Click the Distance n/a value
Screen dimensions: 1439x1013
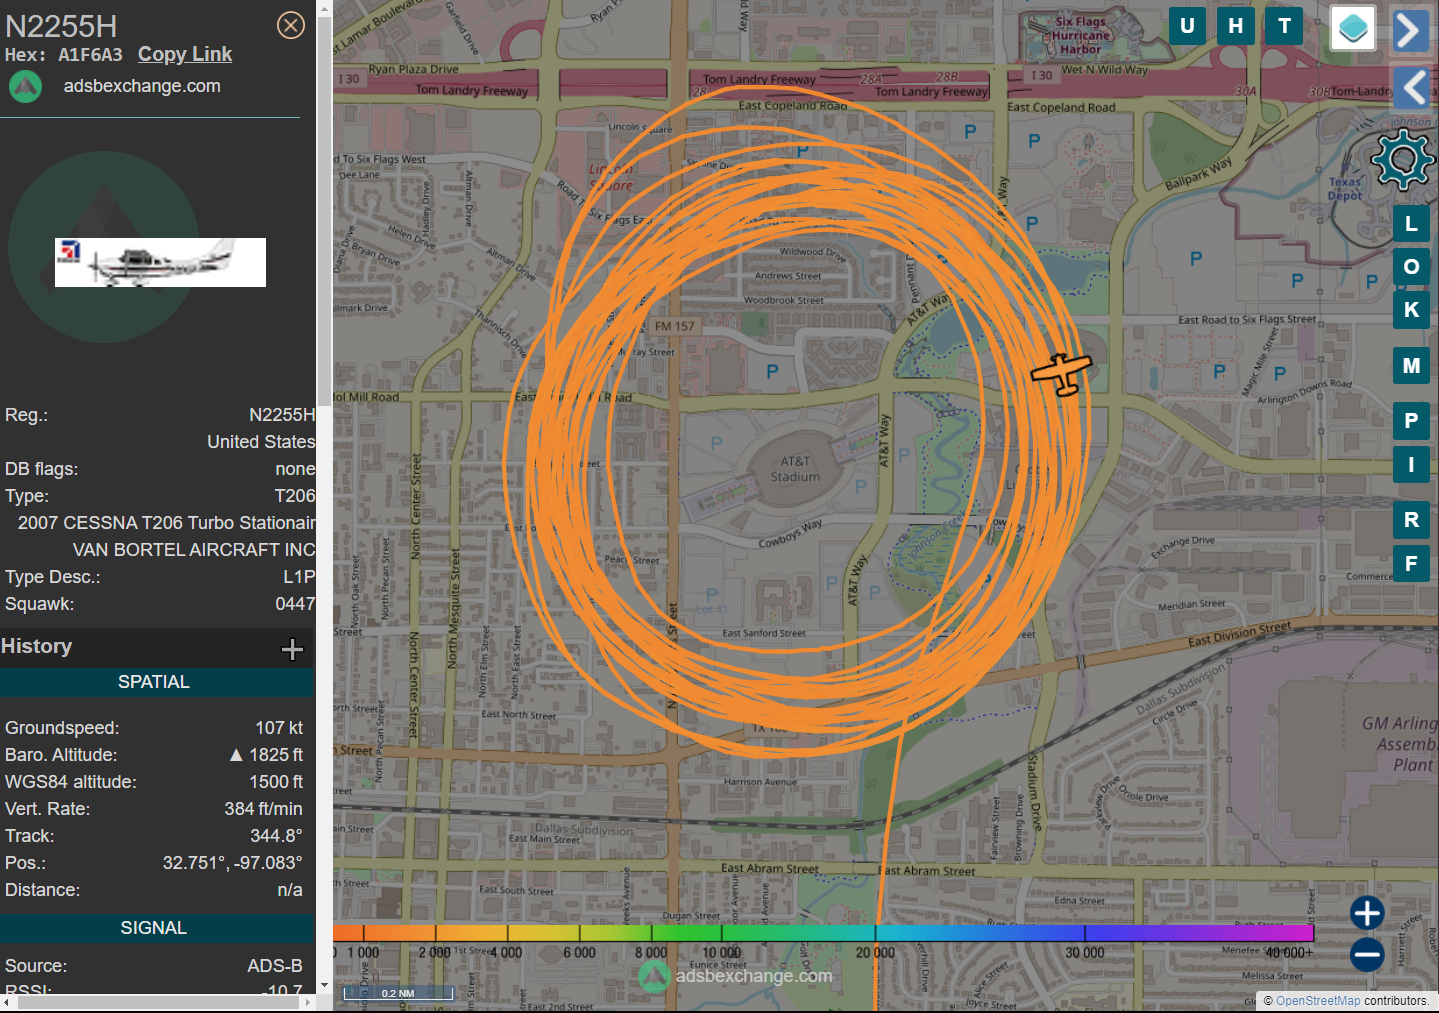pos(290,890)
